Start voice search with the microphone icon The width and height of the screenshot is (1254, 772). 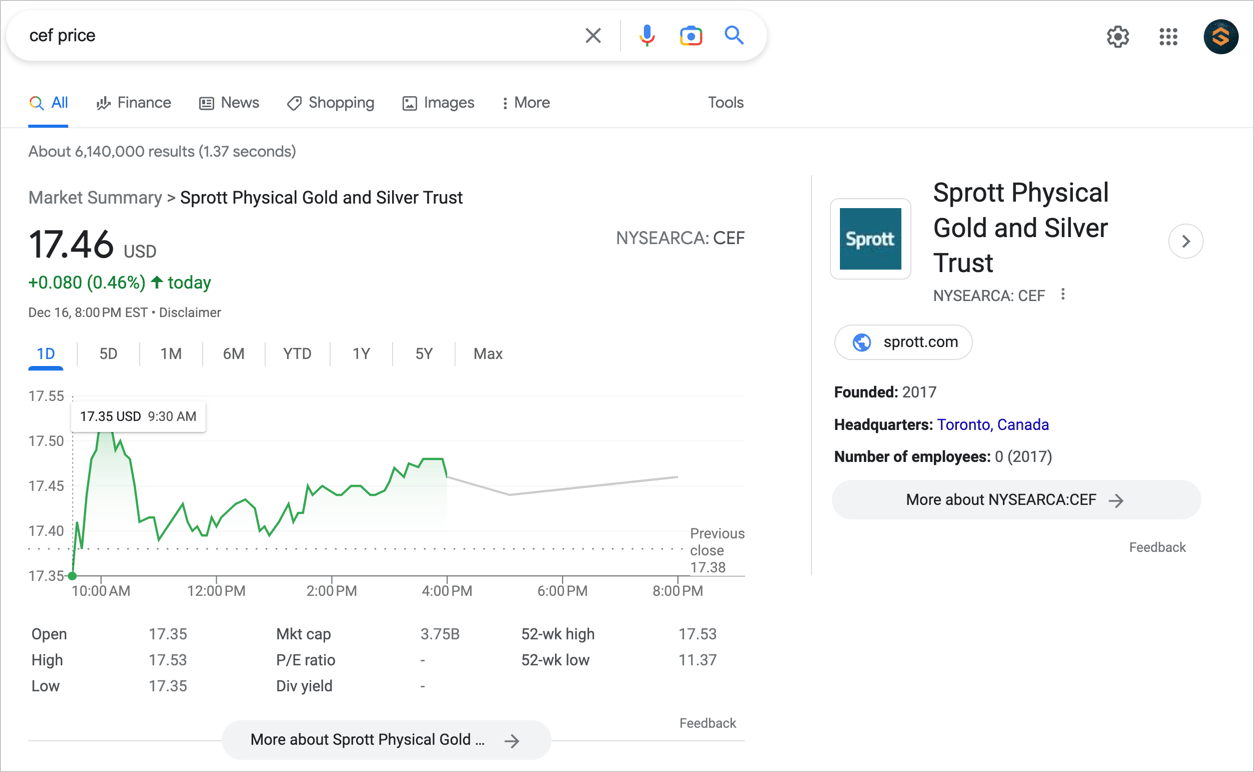(647, 36)
